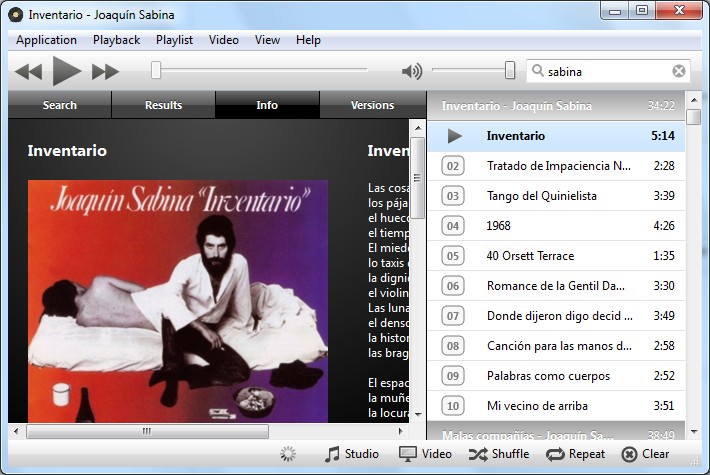Viewport: 710px width, 475px height.
Task: Open the Help menu
Action: [x=308, y=40]
